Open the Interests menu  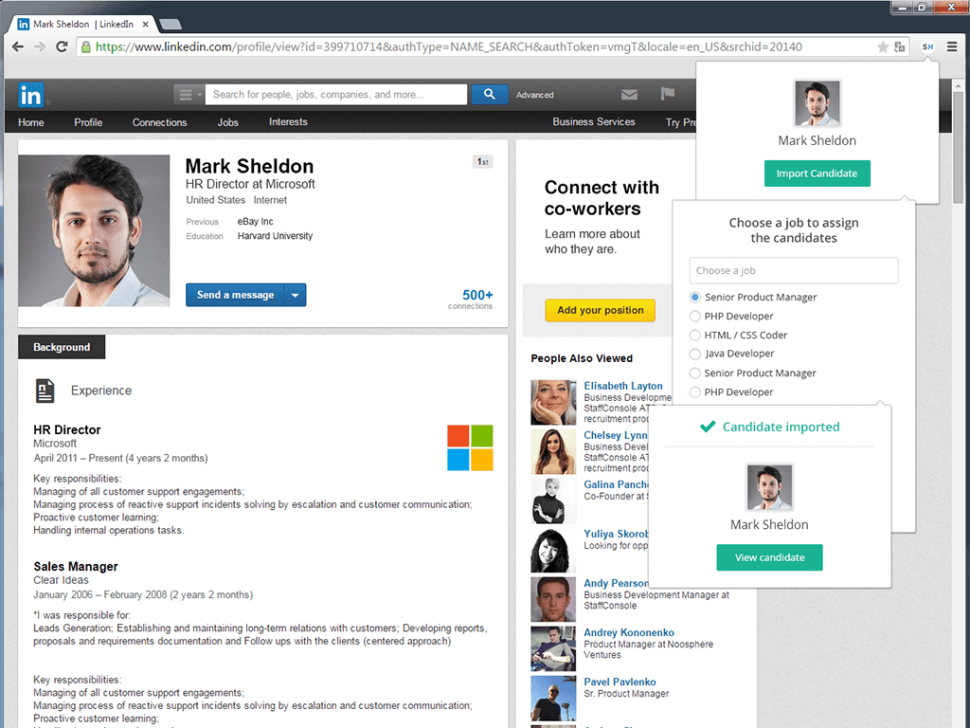[288, 122]
